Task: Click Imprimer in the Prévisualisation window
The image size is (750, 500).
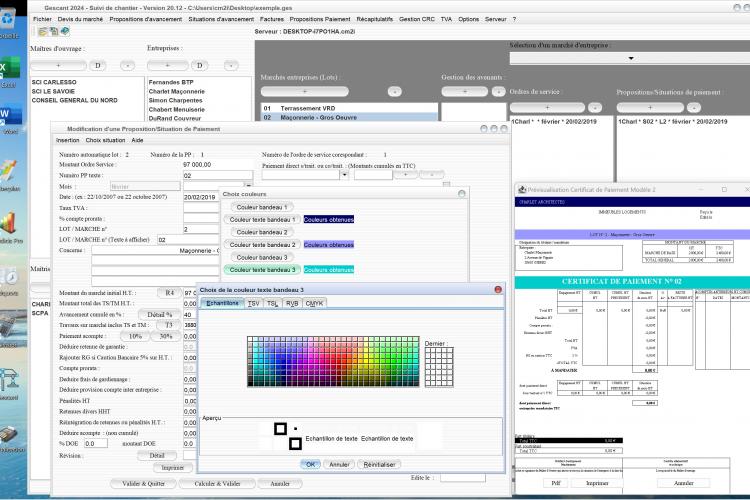Action: click(x=597, y=483)
